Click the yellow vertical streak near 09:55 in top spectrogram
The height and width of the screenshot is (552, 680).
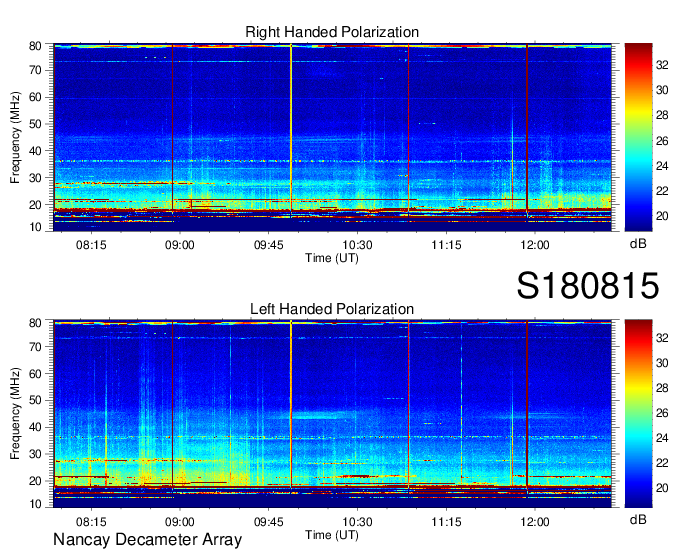291,128
